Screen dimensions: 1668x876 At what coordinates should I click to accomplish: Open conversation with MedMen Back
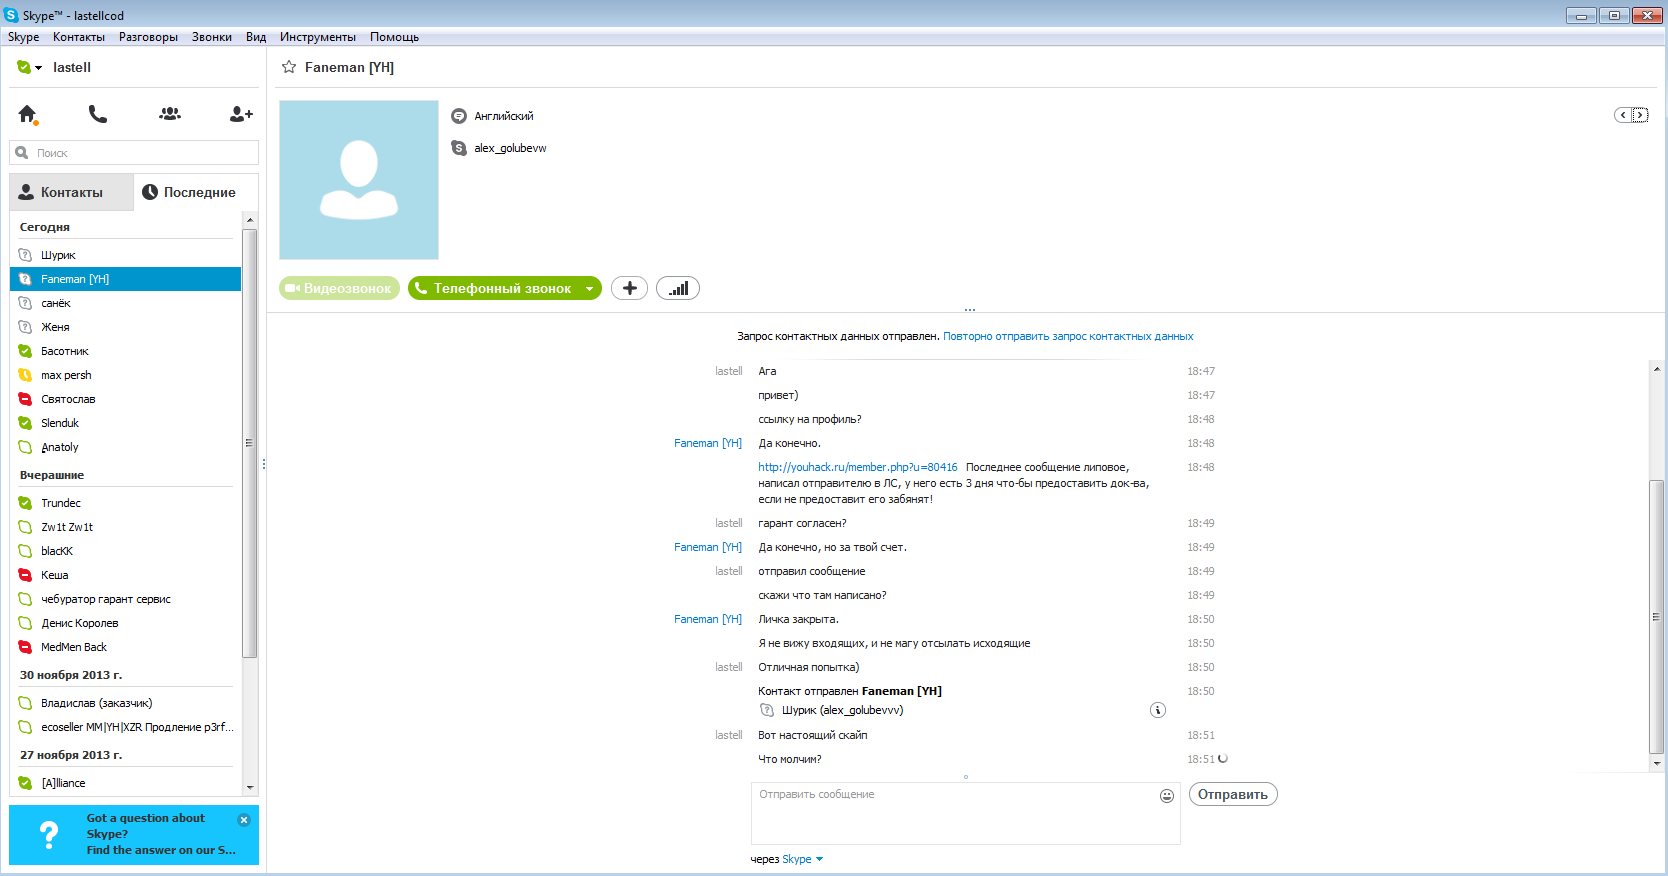(126, 647)
